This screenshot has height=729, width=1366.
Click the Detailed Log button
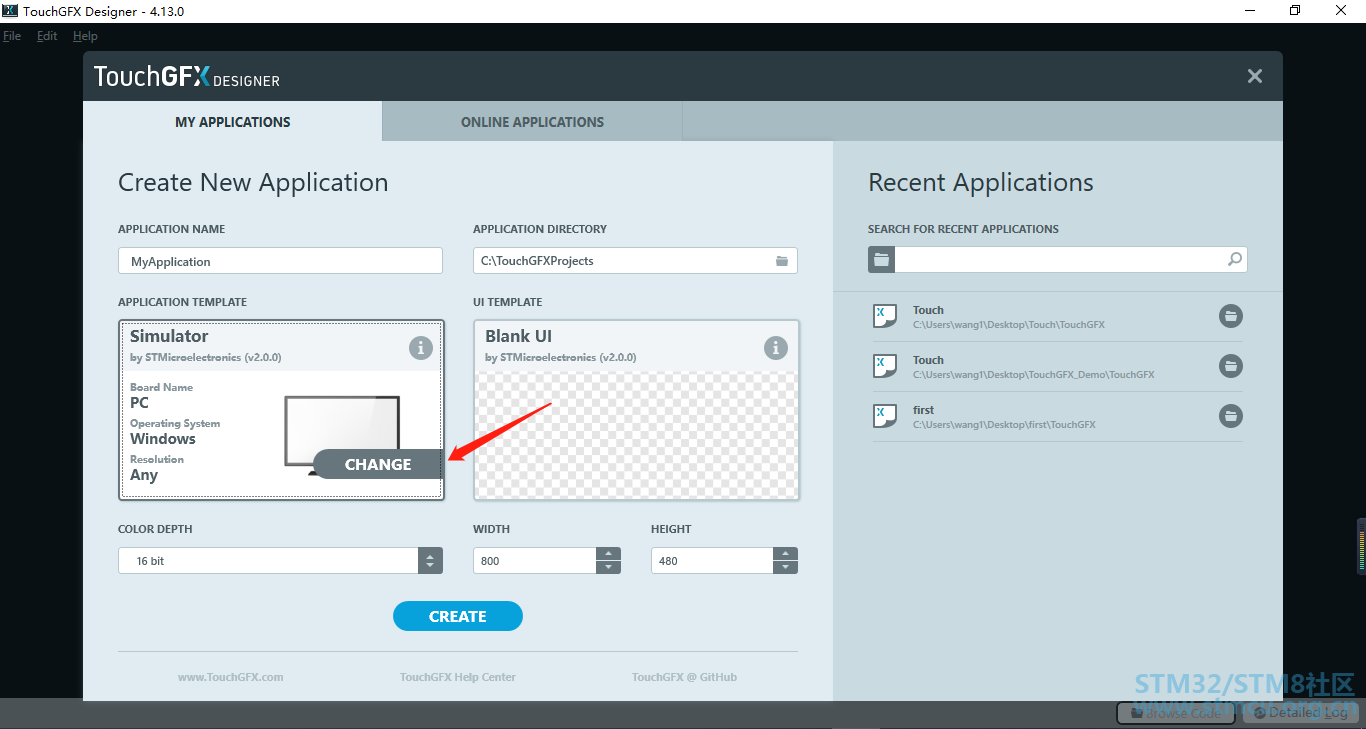click(1300, 713)
